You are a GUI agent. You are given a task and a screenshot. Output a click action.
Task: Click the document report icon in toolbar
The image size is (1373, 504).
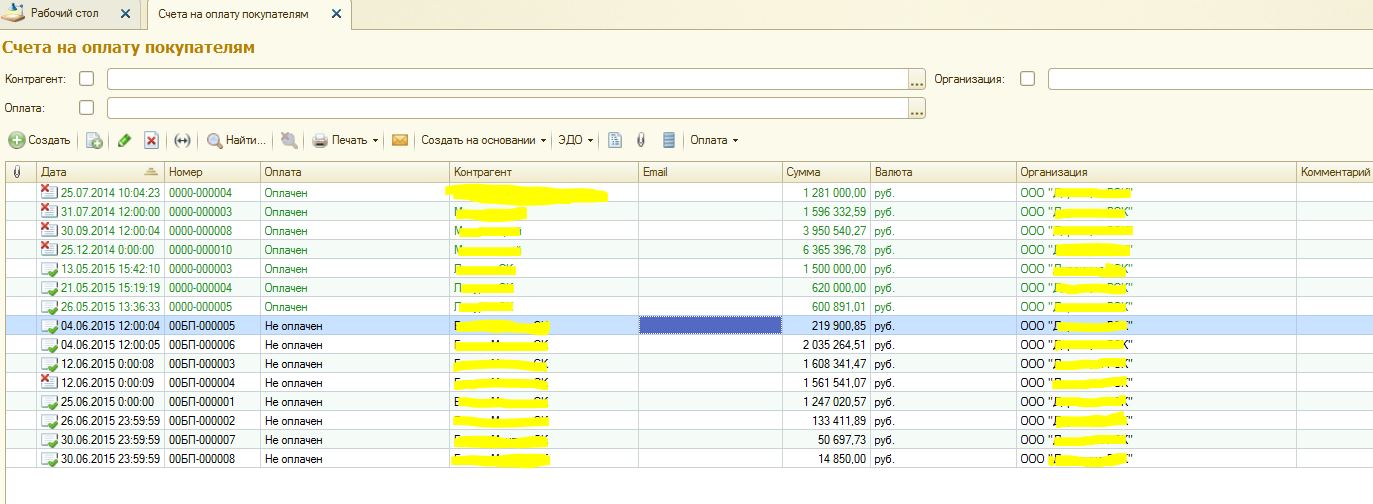pos(616,141)
